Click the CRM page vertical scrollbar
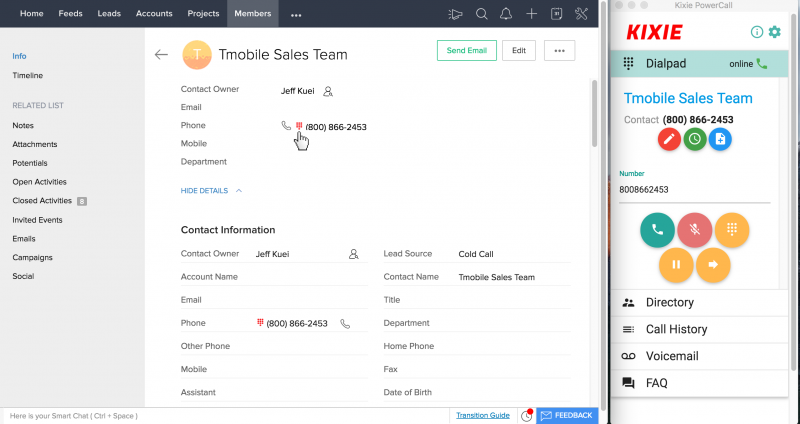The image size is (800, 424). pos(594,114)
